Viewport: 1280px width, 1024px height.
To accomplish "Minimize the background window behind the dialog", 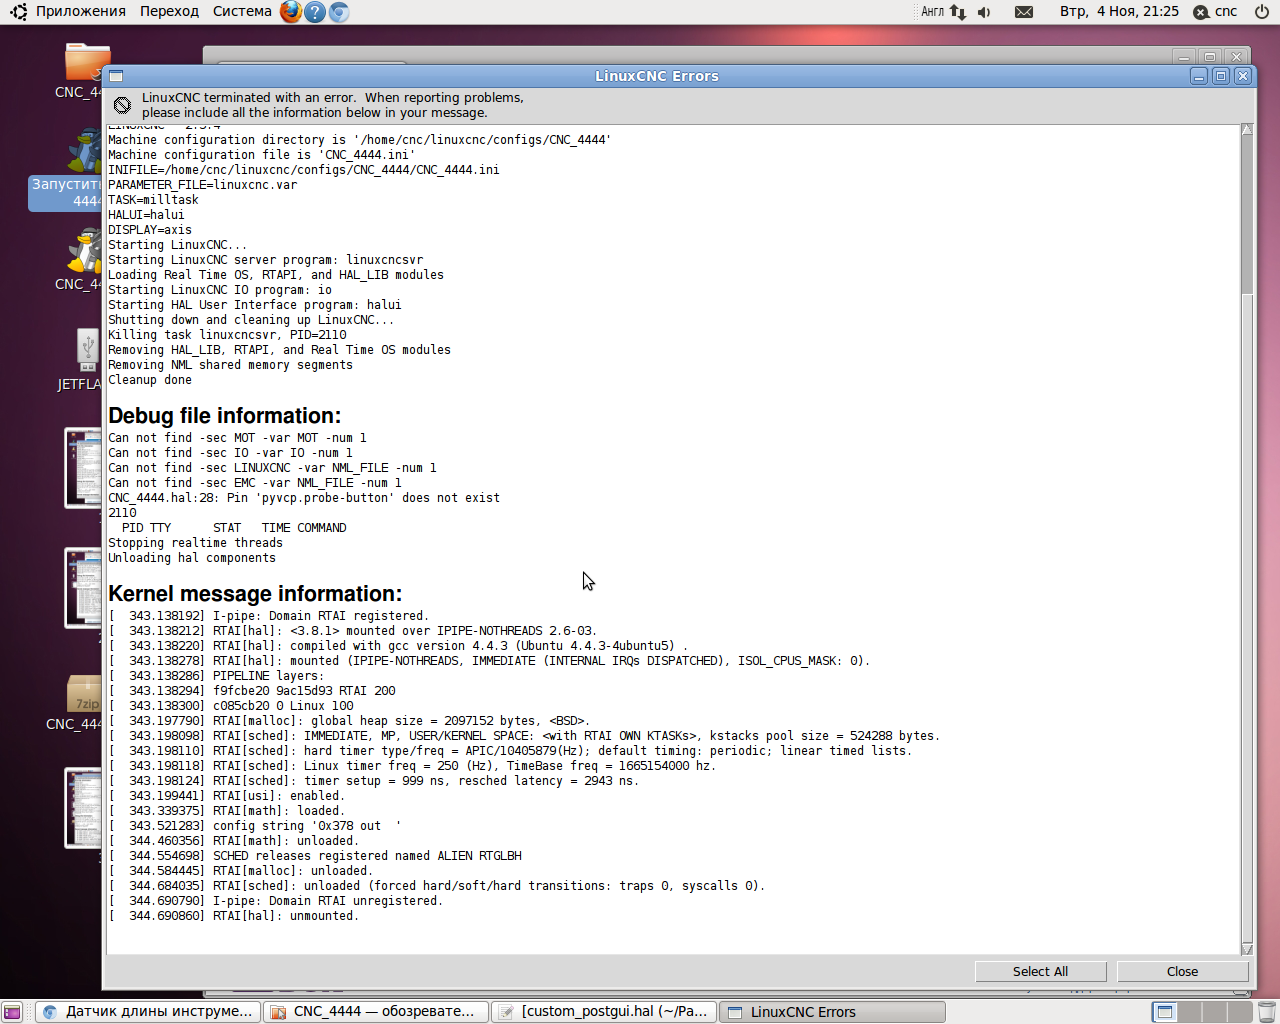I will 1184,57.
